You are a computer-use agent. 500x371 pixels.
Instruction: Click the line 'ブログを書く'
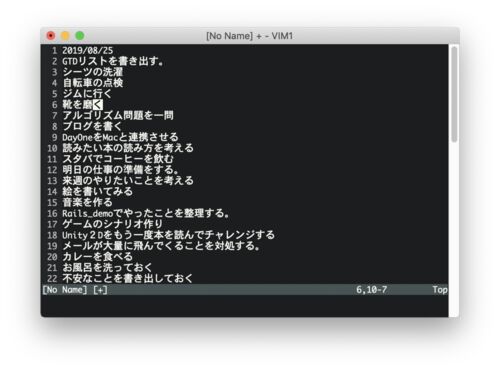(92, 126)
